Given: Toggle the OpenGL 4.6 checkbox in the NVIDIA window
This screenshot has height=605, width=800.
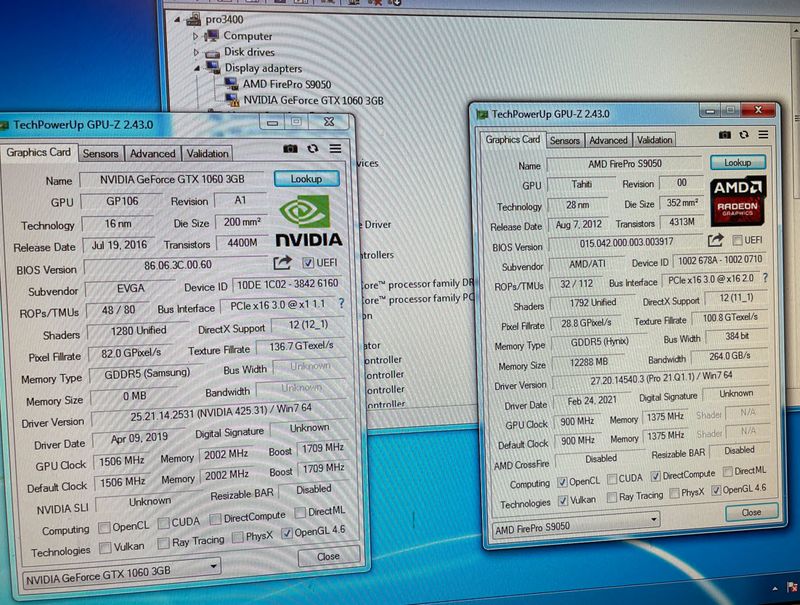Looking at the screenshot, I should click(x=287, y=533).
